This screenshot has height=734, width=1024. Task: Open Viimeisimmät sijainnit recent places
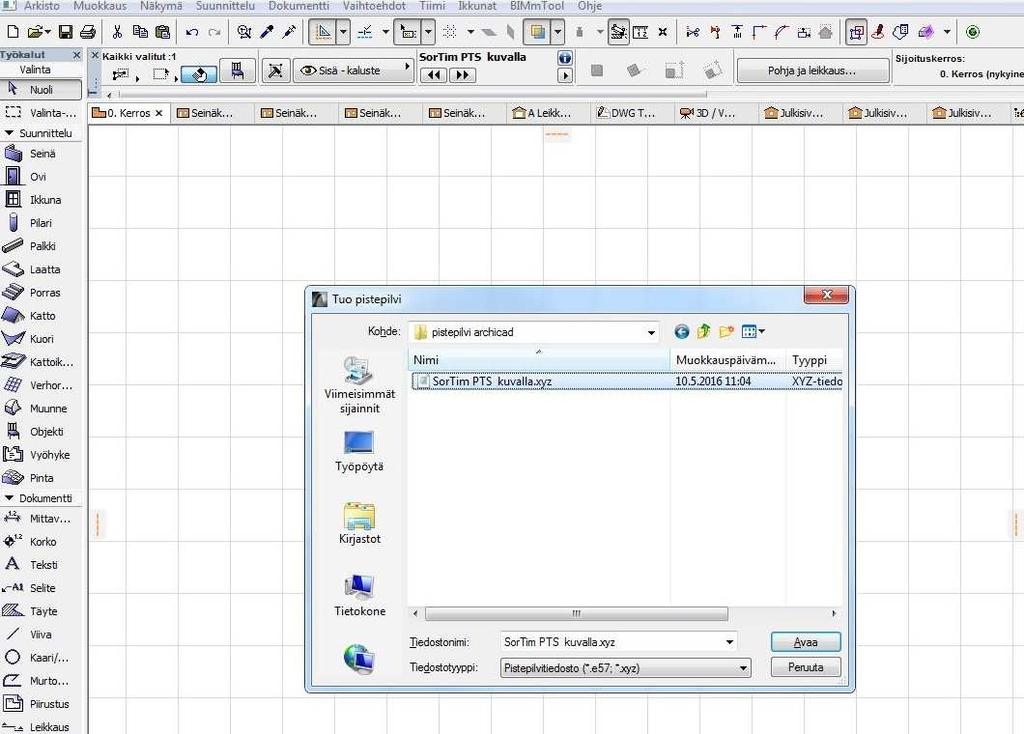click(x=359, y=385)
